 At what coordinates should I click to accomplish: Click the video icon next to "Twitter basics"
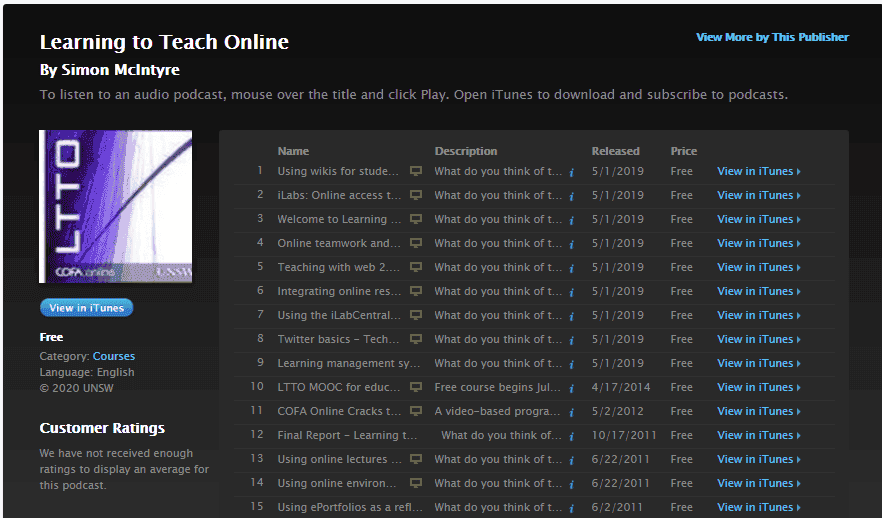[416, 340]
